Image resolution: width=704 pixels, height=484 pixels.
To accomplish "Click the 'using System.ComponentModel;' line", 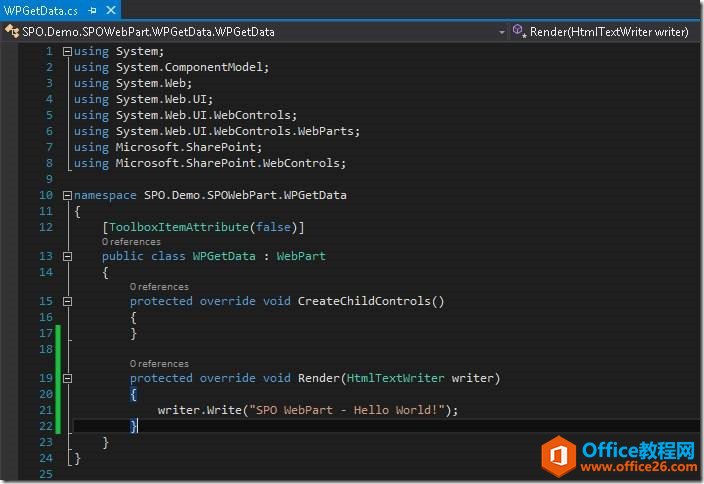I will [x=172, y=68].
